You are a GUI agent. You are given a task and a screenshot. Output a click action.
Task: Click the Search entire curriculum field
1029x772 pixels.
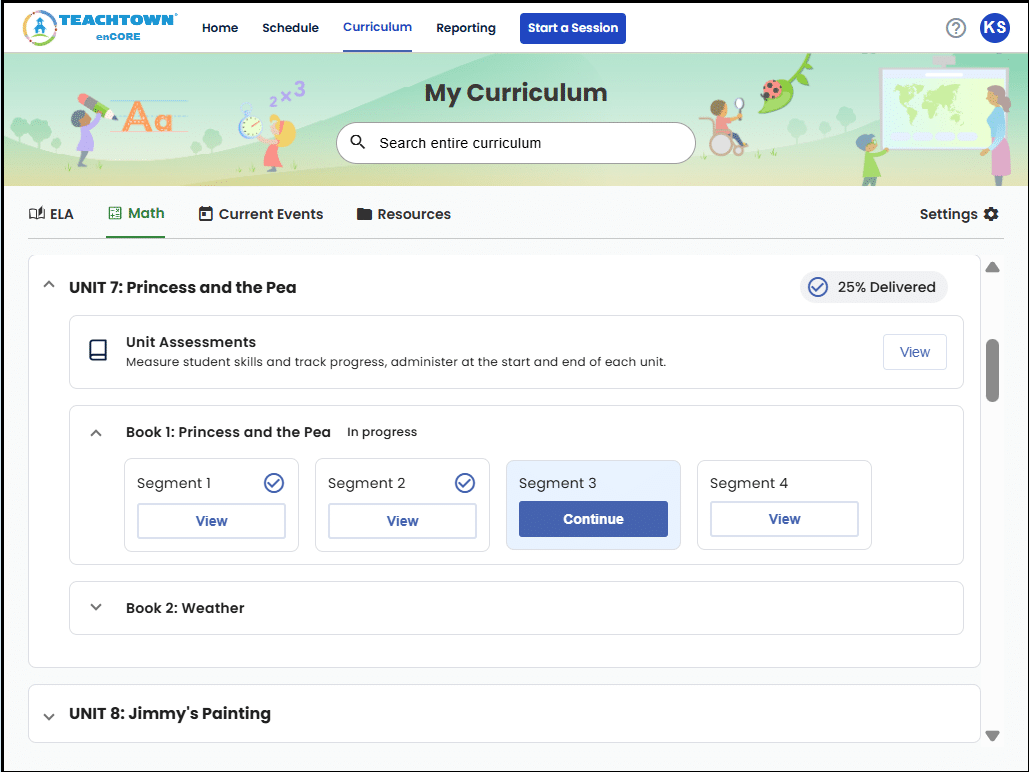pyautogui.click(x=530, y=143)
